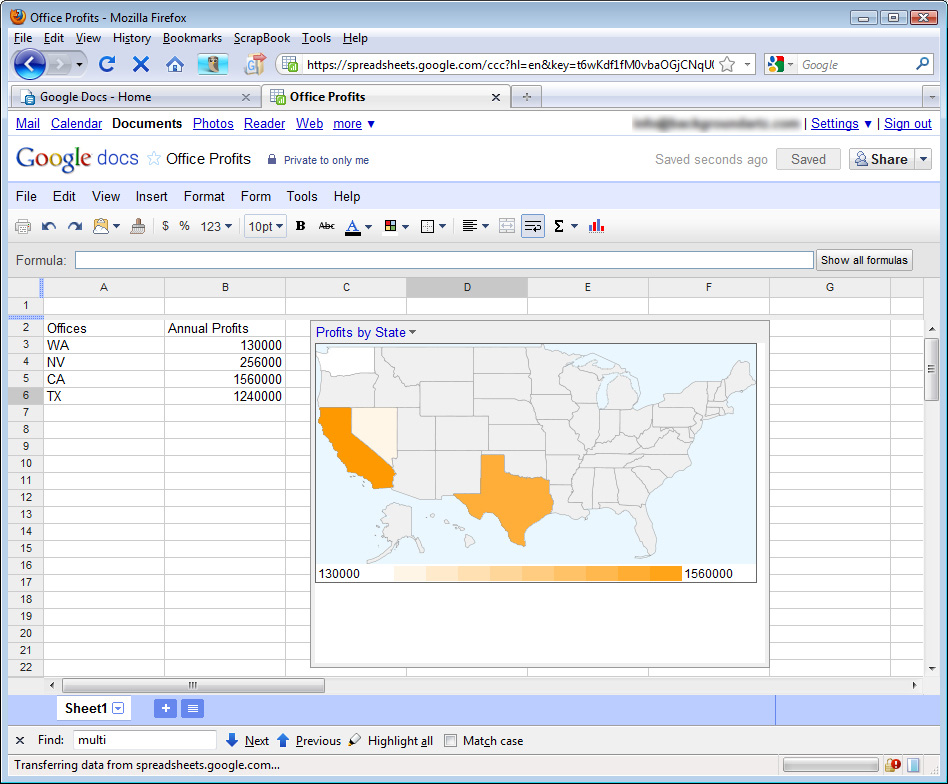The image size is (948, 784).
Task: Toggle Highlight all in the Find bar
Action: 391,740
